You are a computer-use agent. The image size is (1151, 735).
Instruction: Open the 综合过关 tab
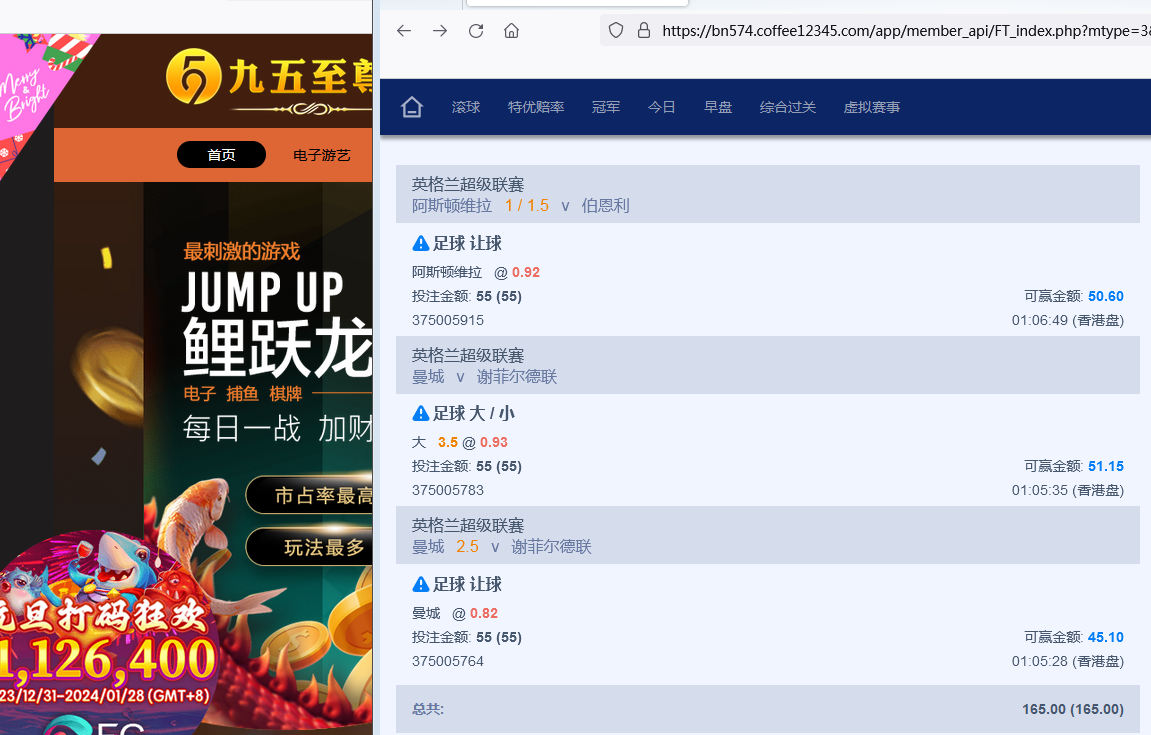[788, 107]
